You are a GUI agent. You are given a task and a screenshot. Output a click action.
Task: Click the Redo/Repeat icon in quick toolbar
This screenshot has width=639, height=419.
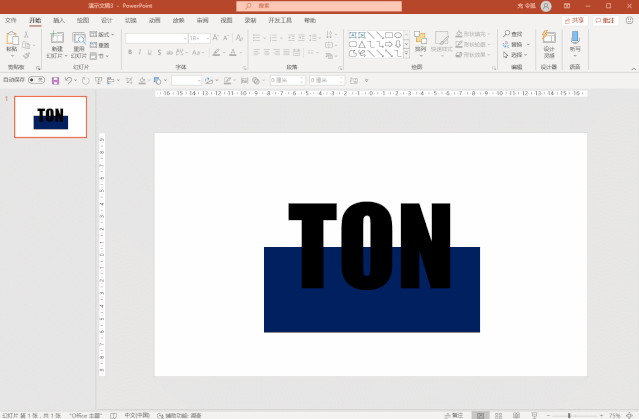pyautogui.click(x=86, y=81)
